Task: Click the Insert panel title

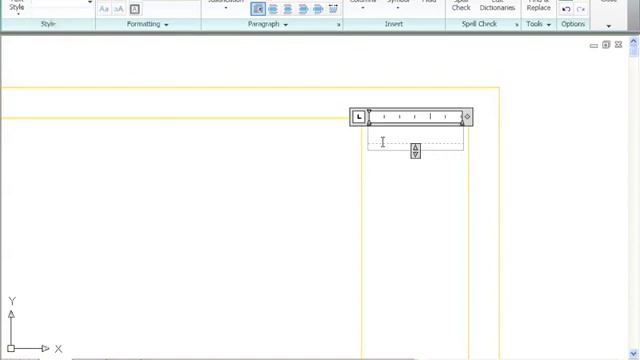Action: point(394,24)
